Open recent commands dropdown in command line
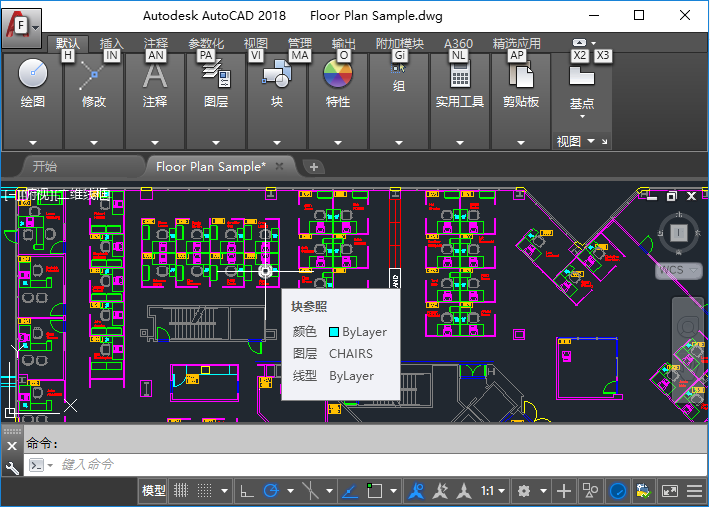The height and width of the screenshot is (507, 710). click(x=50, y=465)
